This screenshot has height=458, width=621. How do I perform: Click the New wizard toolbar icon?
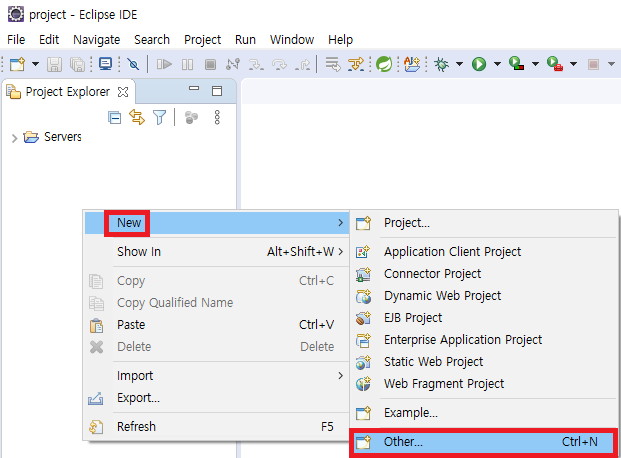(x=17, y=64)
